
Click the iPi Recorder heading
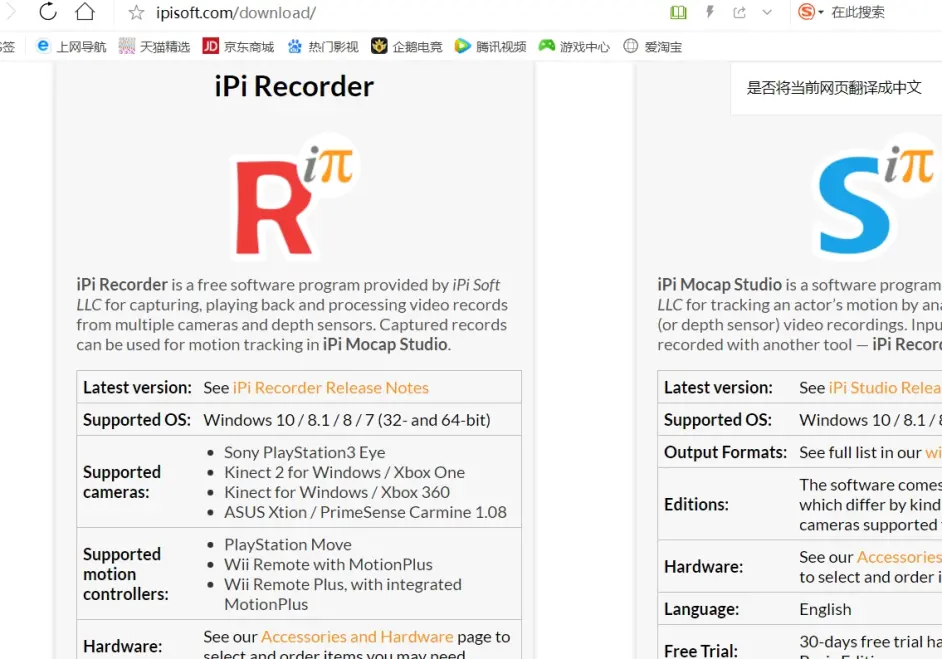click(294, 87)
